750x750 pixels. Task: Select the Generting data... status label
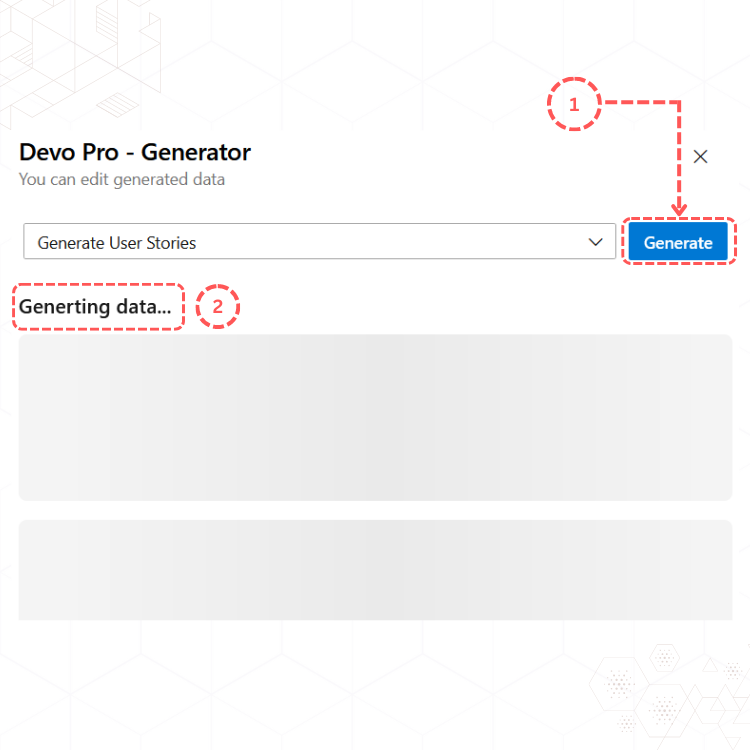[x=95, y=307]
